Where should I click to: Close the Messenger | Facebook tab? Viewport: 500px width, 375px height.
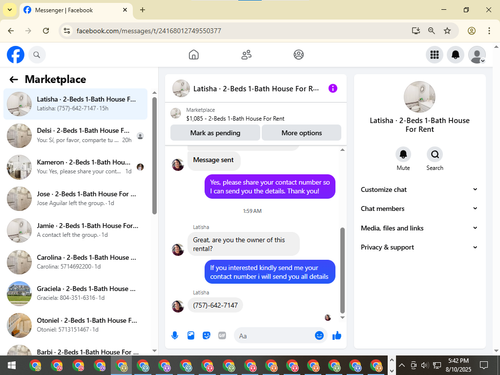(125, 10)
